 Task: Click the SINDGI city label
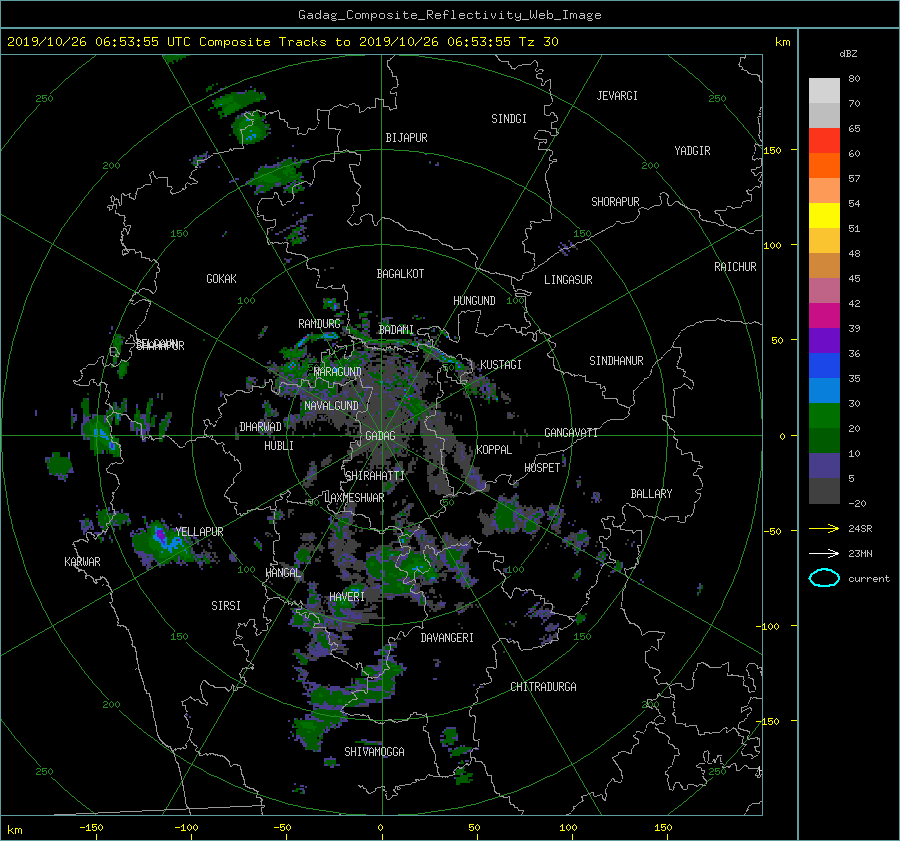pos(509,119)
